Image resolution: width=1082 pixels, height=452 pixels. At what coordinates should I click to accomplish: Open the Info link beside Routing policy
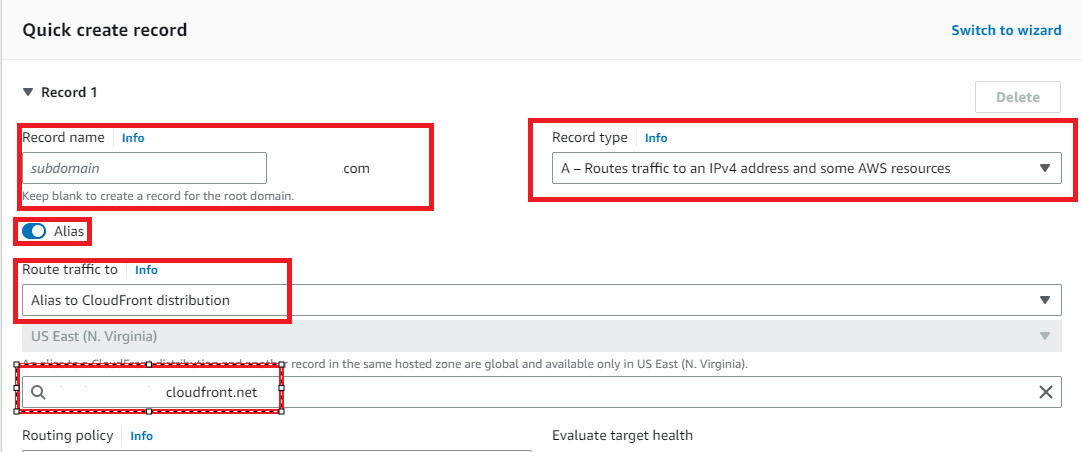[x=141, y=435]
